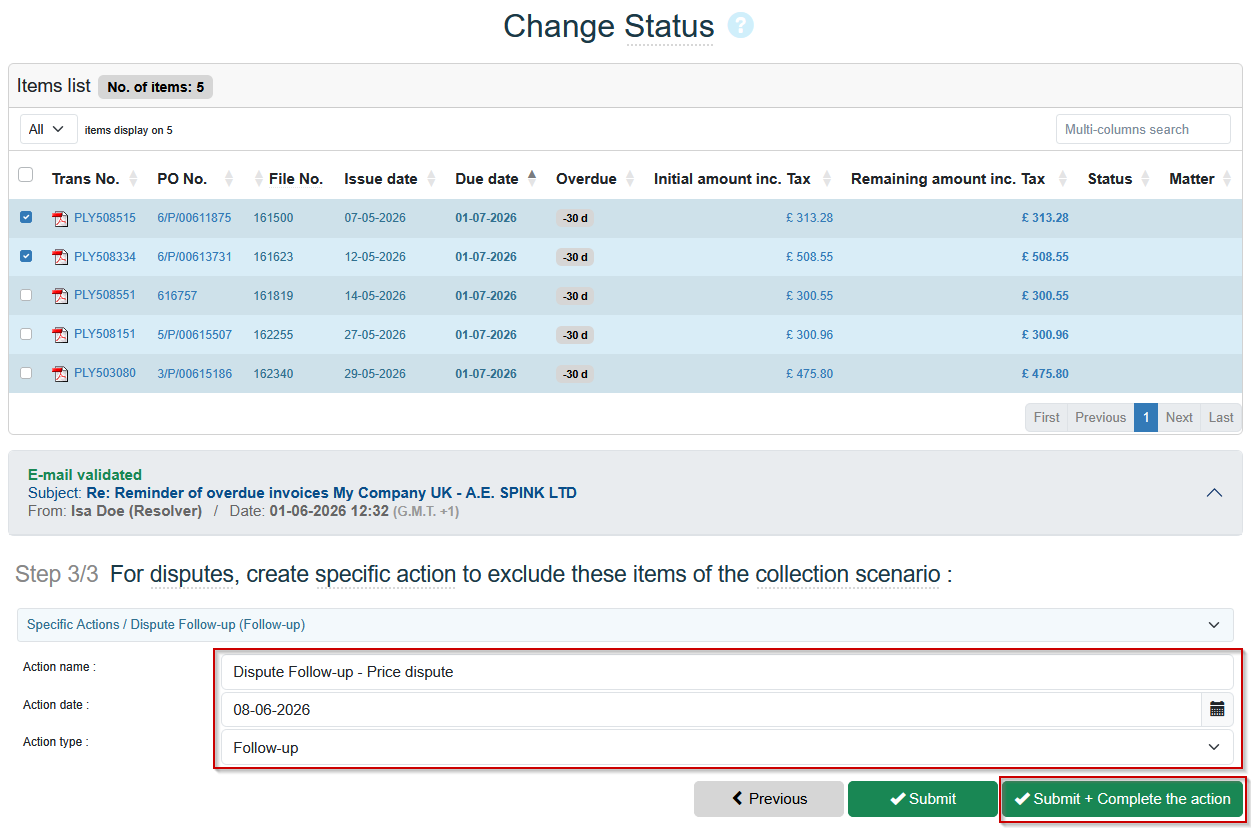Viewport: 1251px width, 828px height.
Task: Open the All items-display dropdown
Action: 49,129
